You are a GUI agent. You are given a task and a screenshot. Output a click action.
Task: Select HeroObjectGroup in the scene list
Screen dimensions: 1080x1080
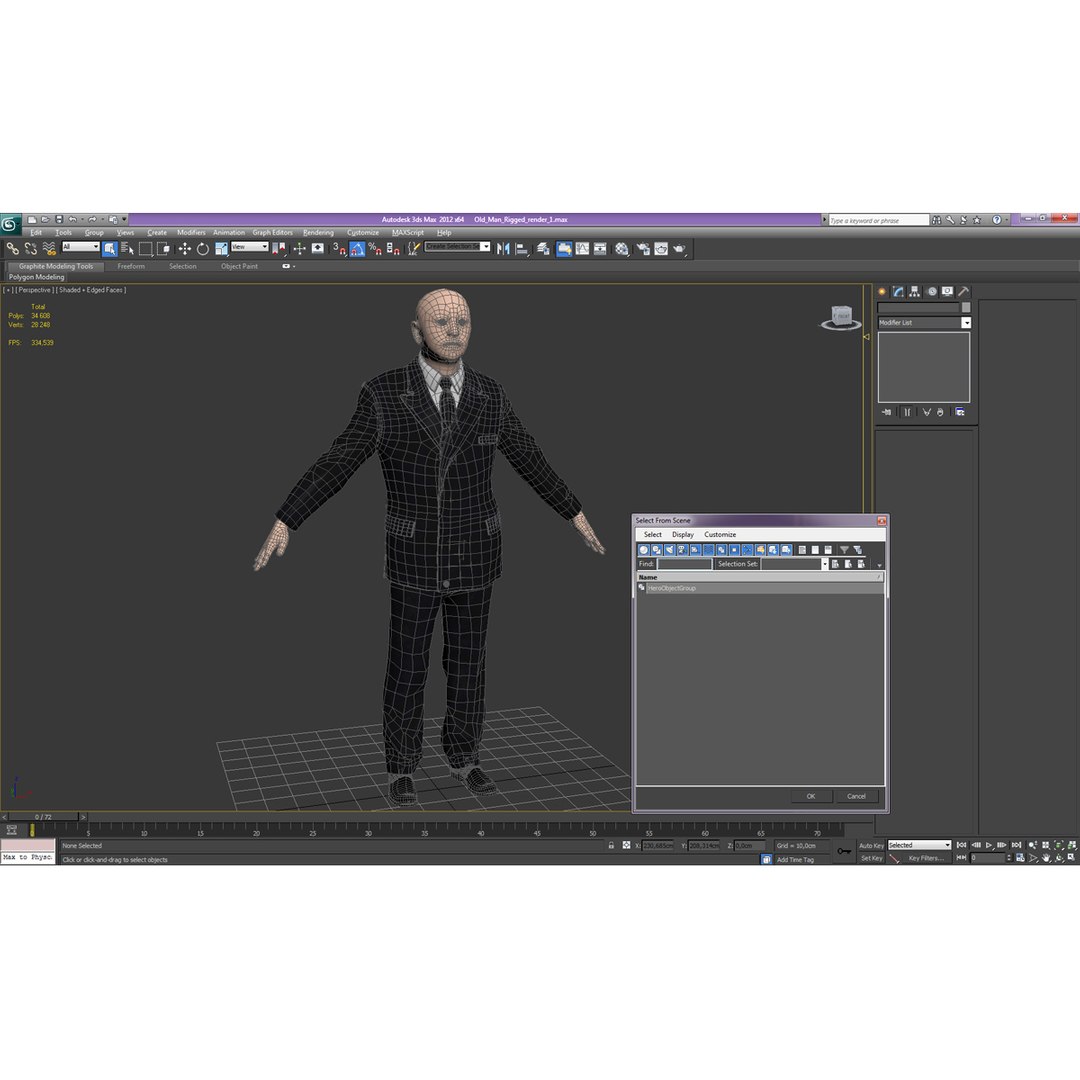760,588
